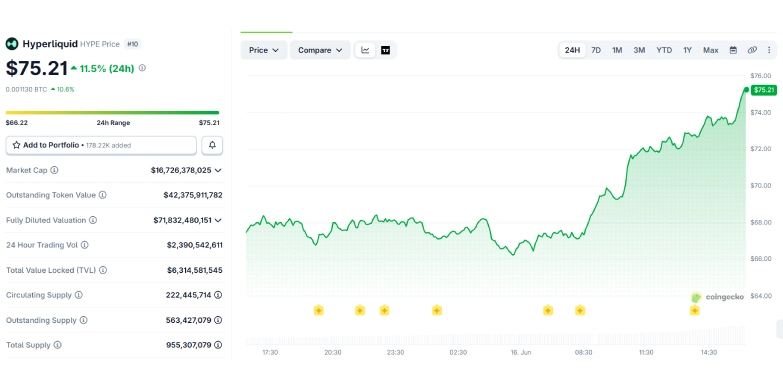Select the YTD time range
Image resolution: width=783 pixels, height=388 pixels.
click(664, 50)
